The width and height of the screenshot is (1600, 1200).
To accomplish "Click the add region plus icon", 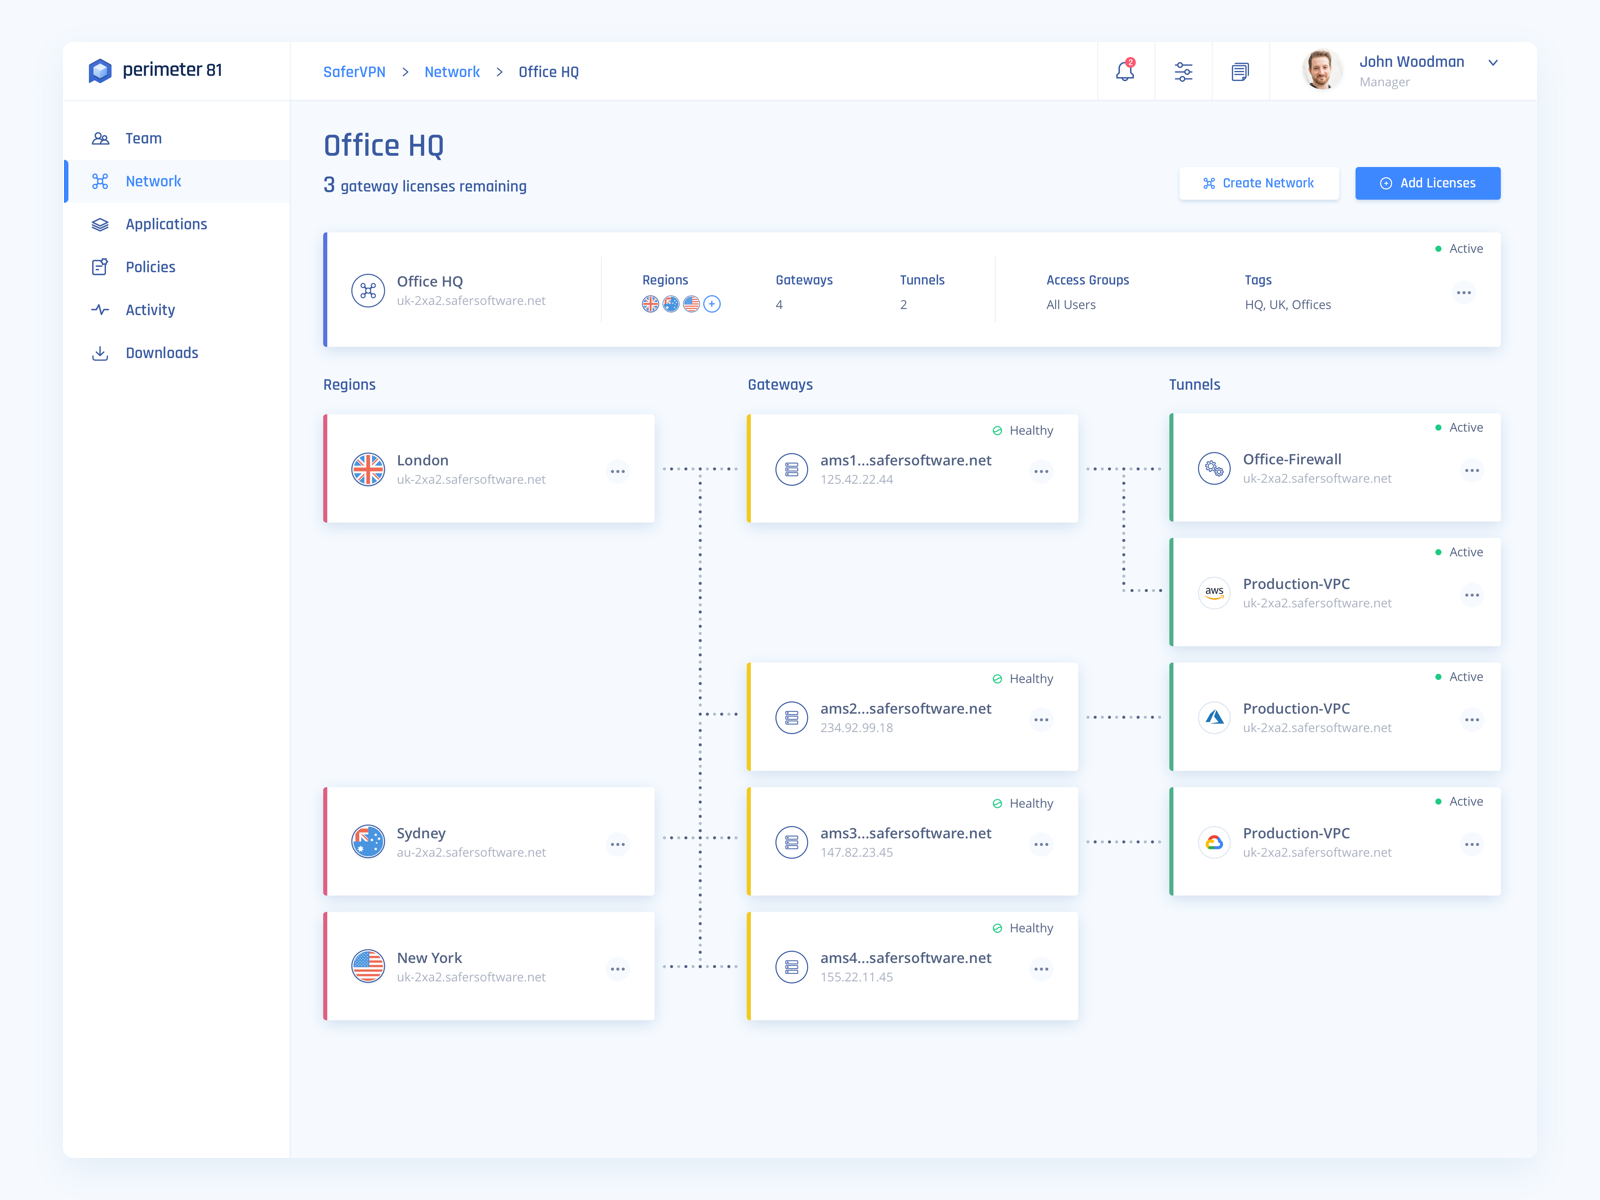I will coord(712,304).
